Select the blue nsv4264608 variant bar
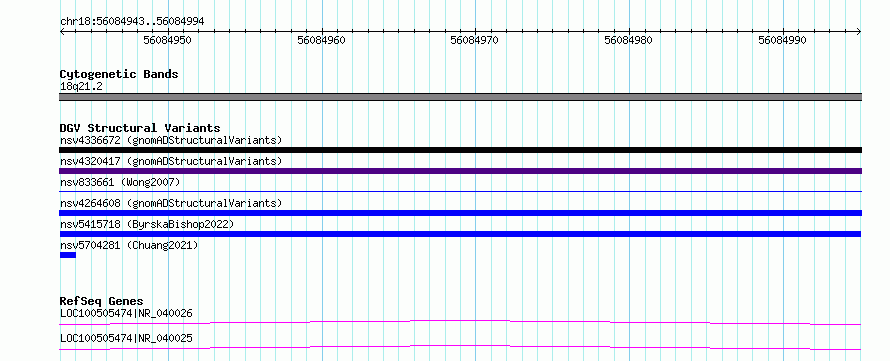This screenshot has height=361, width=890. pos(460,213)
